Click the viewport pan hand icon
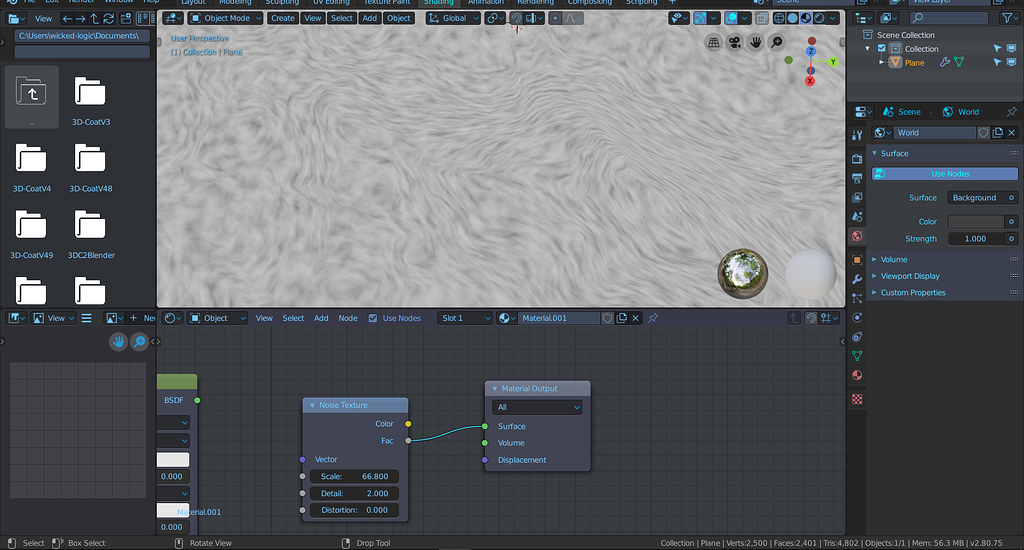The width and height of the screenshot is (1024, 550). 756,42
